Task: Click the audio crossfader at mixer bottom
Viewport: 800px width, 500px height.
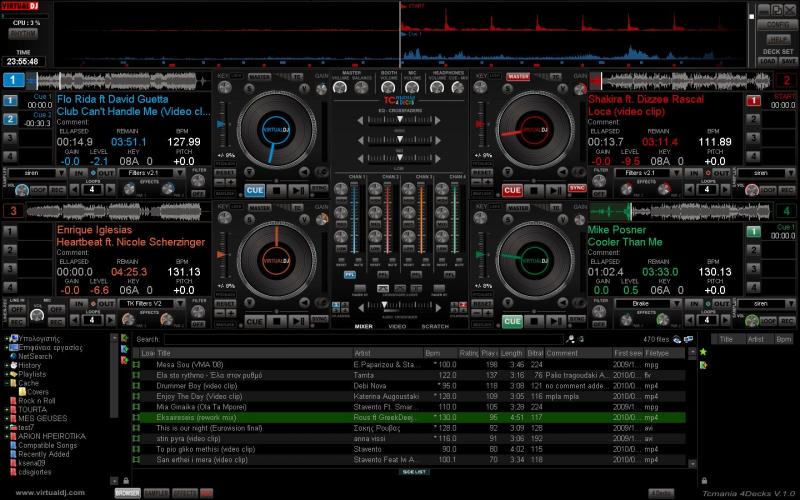Action: click(x=399, y=307)
